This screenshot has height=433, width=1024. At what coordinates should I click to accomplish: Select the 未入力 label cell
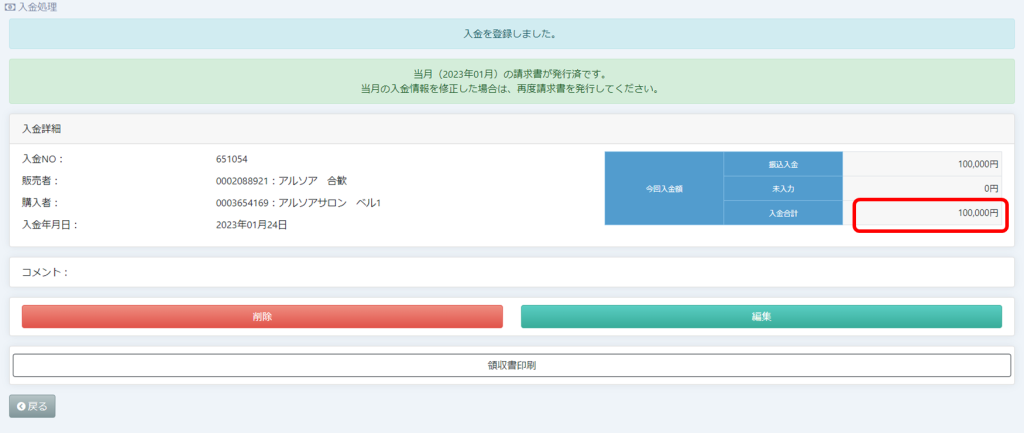click(x=783, y=188)
